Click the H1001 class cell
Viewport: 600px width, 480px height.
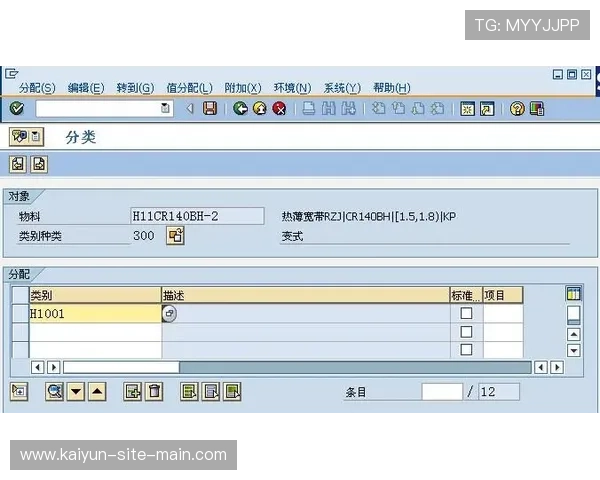click(x=95, y=314)
